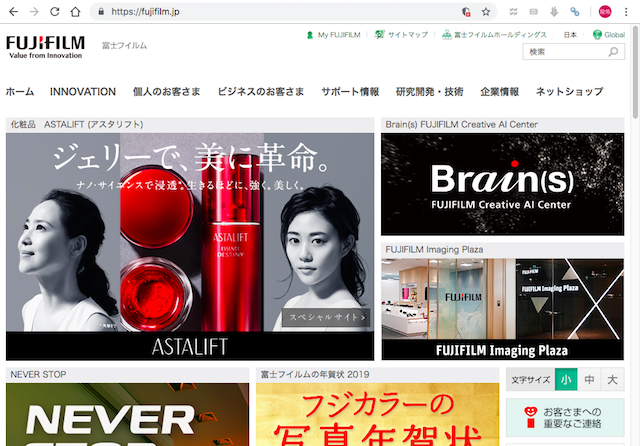The width and height of the screenshot is (640, 446).
Task: Select the INNOVATION nav item
Action: click(83, 92)
